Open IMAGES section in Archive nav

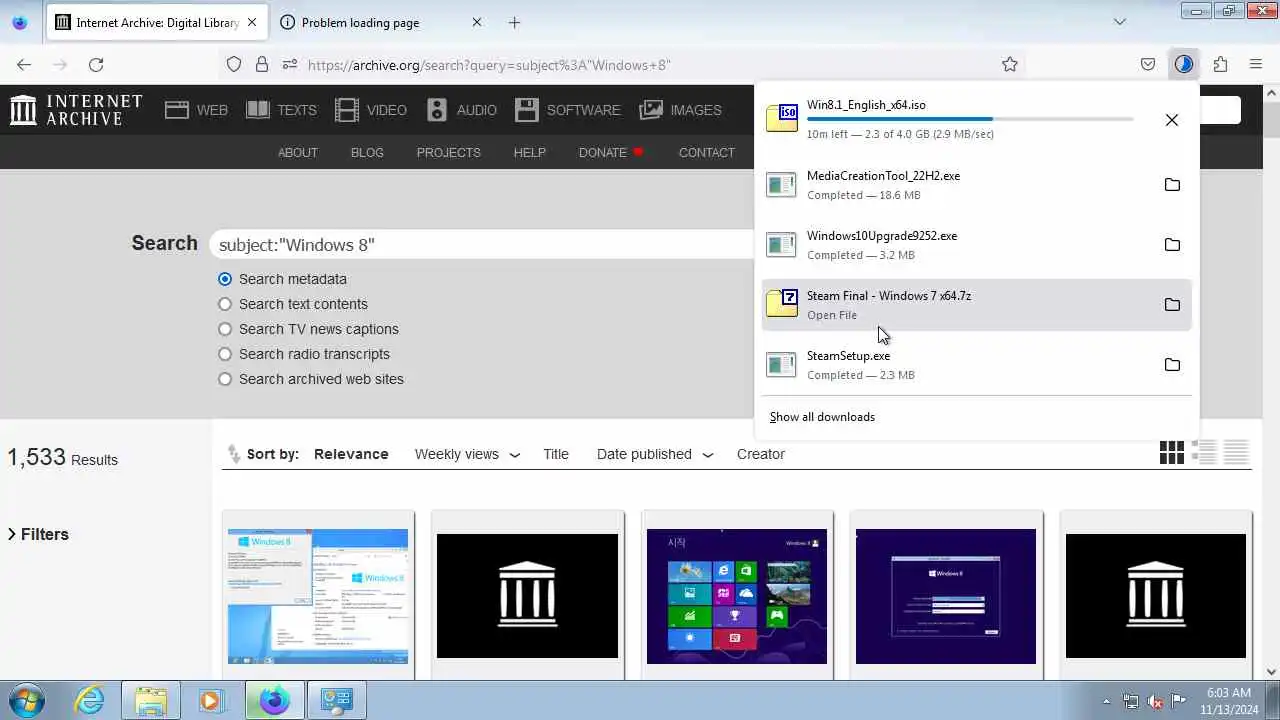click(681, 110)
